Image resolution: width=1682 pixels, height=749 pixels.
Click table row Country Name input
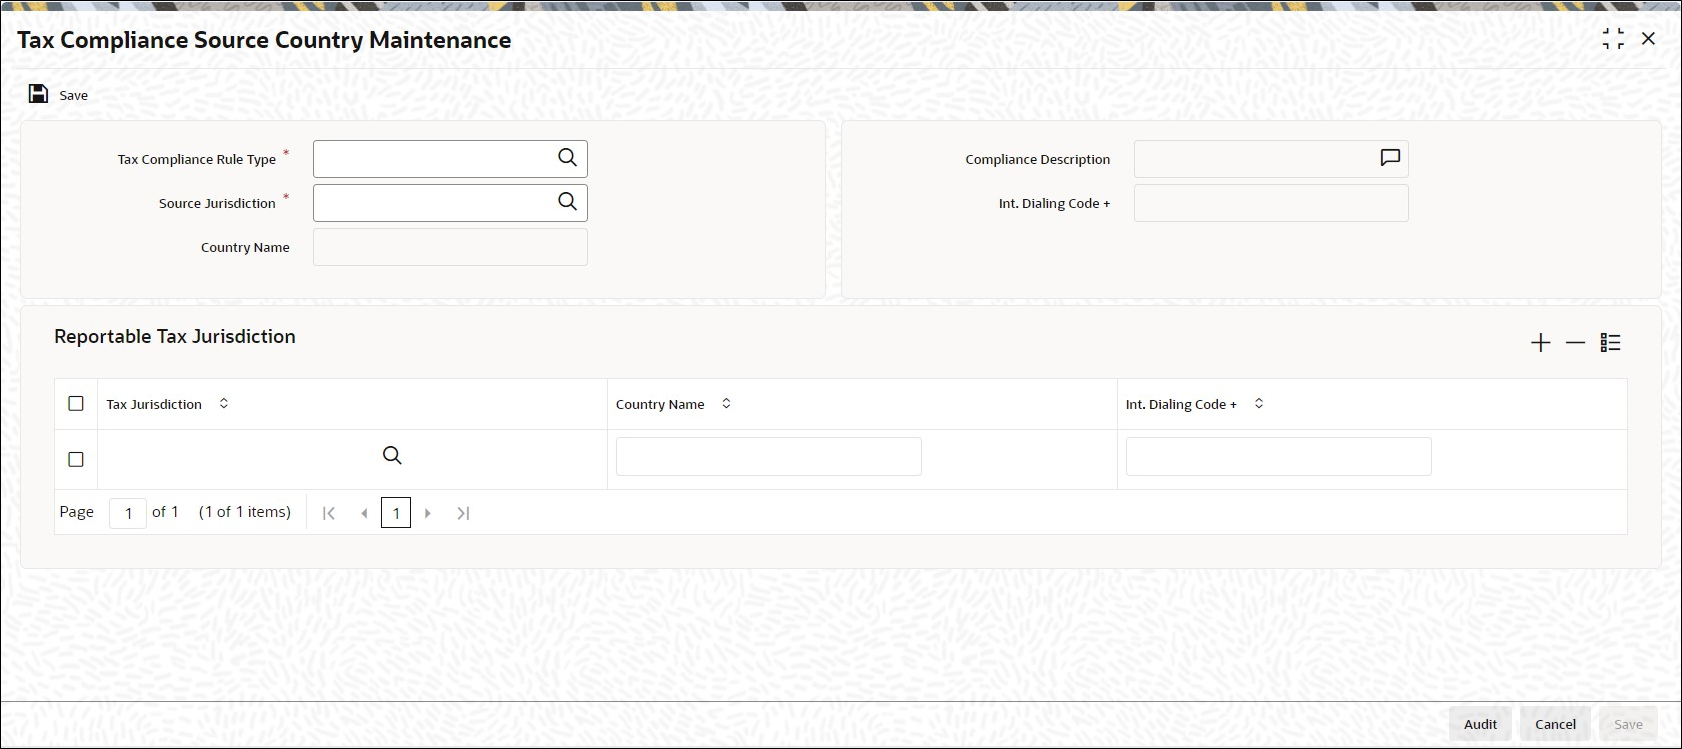click(x=769, y=457)
